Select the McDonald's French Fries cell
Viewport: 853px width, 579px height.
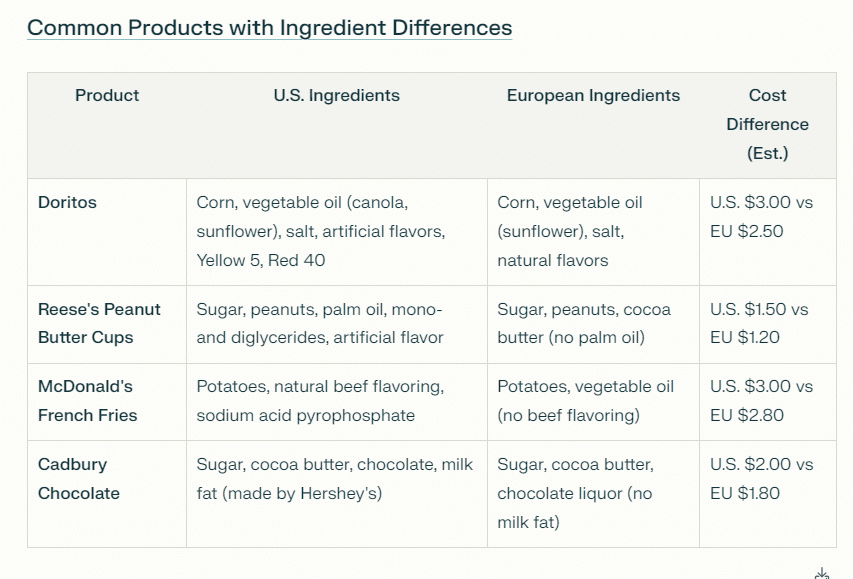(87, 400)
